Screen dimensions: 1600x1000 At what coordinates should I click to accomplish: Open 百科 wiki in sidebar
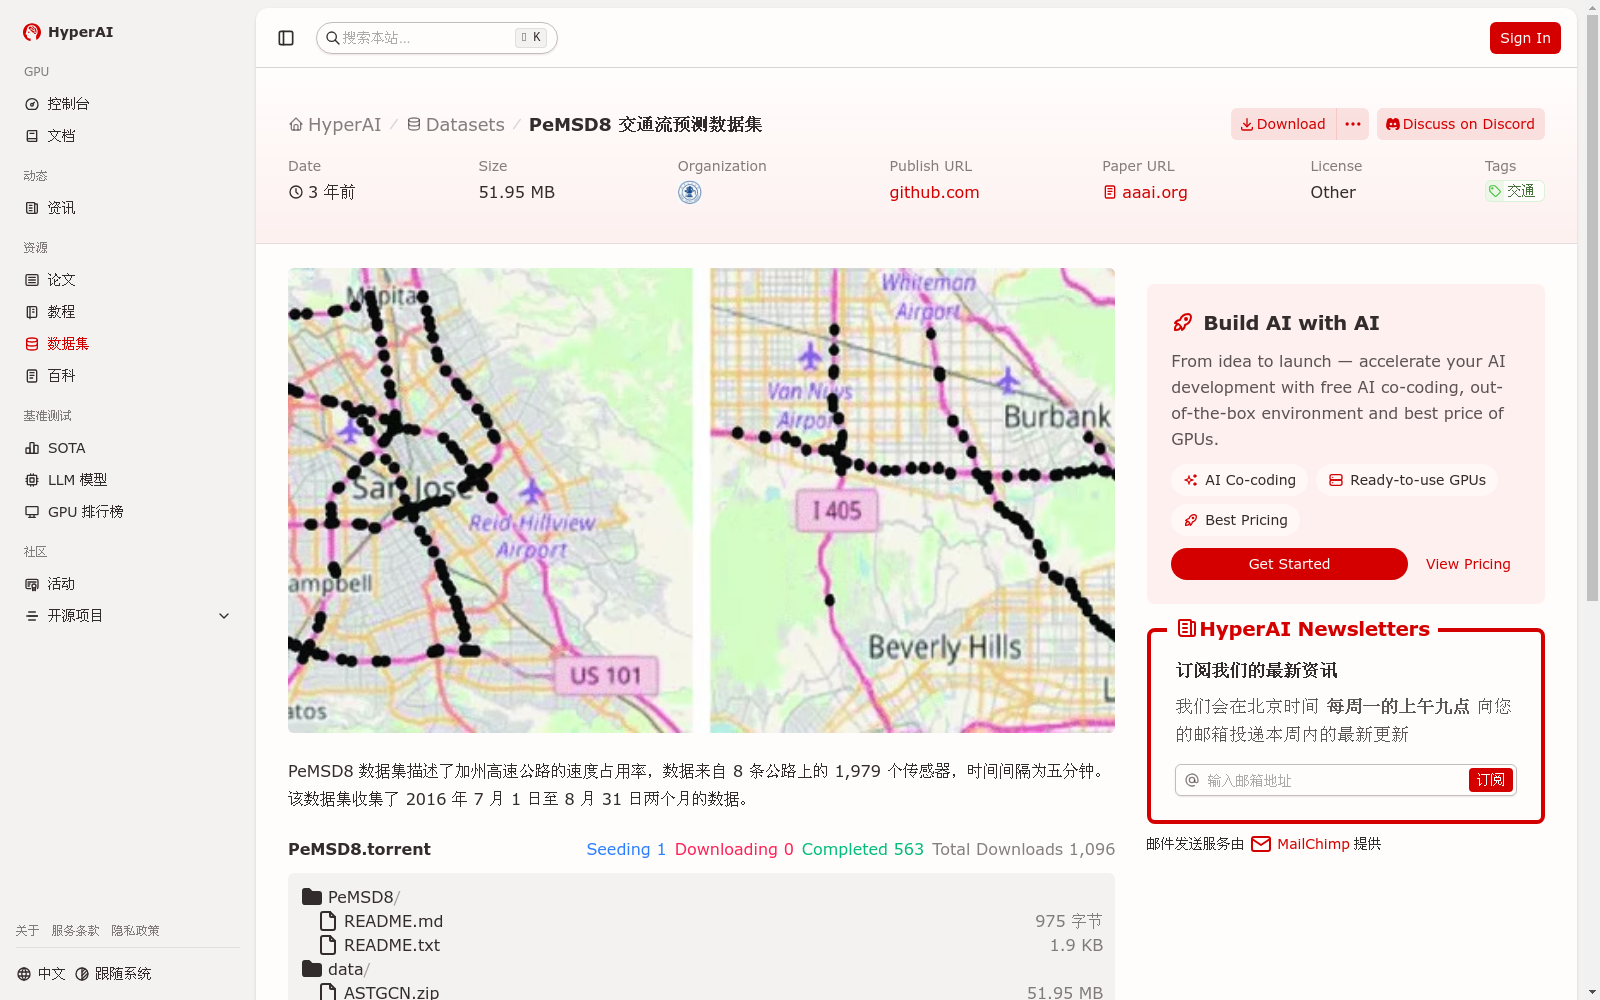(x=128, y=376)
